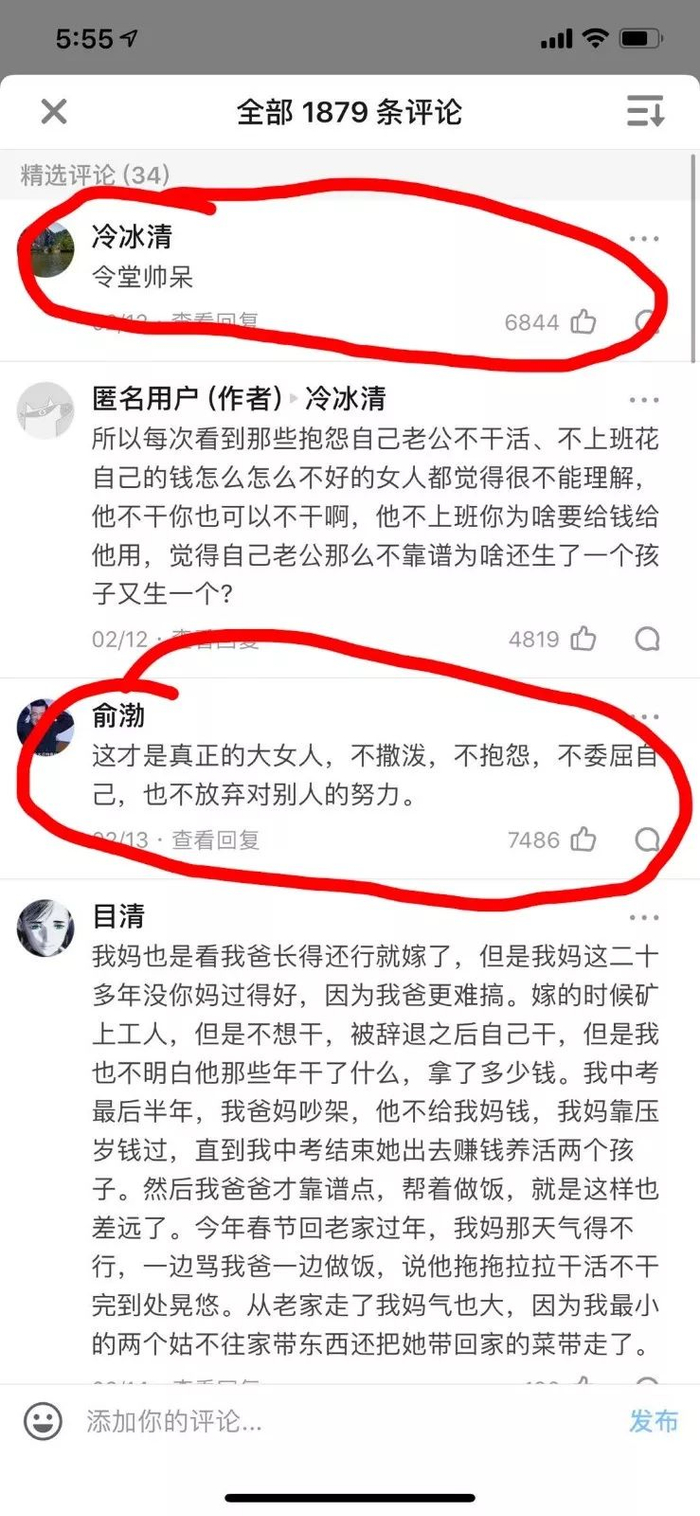This screenshot has height=1516, width=700.
Task: Open the emoji picker in comment bar
Action: point(43,1421)
